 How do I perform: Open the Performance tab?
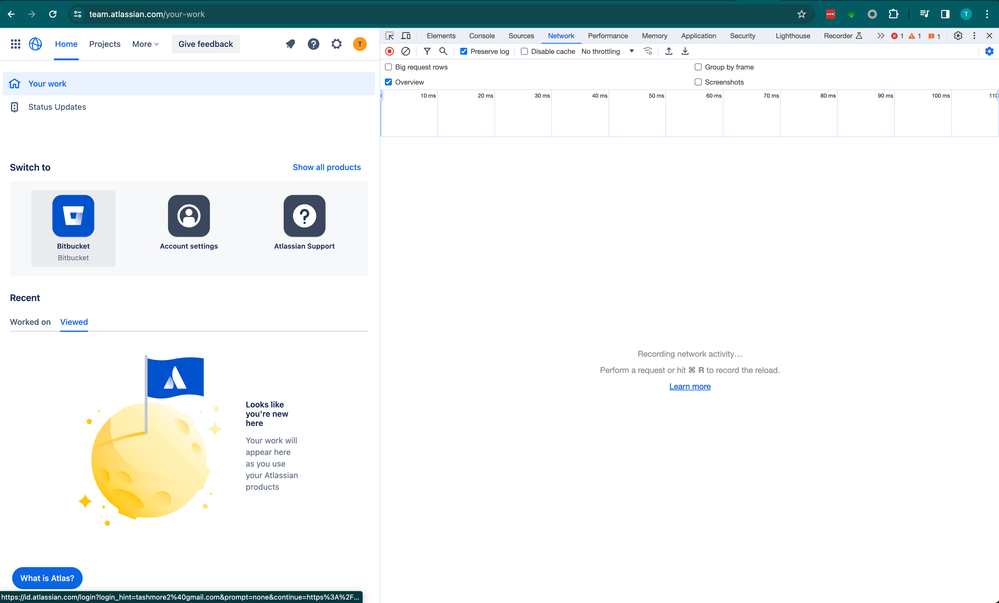(x=608, y=36)
